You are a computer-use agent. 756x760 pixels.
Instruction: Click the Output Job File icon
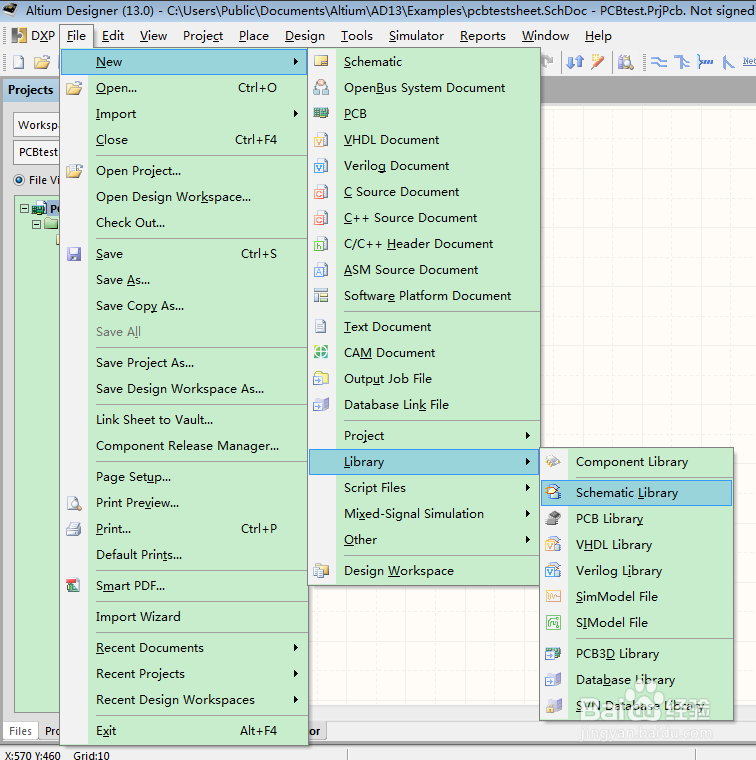coord(321,379)
